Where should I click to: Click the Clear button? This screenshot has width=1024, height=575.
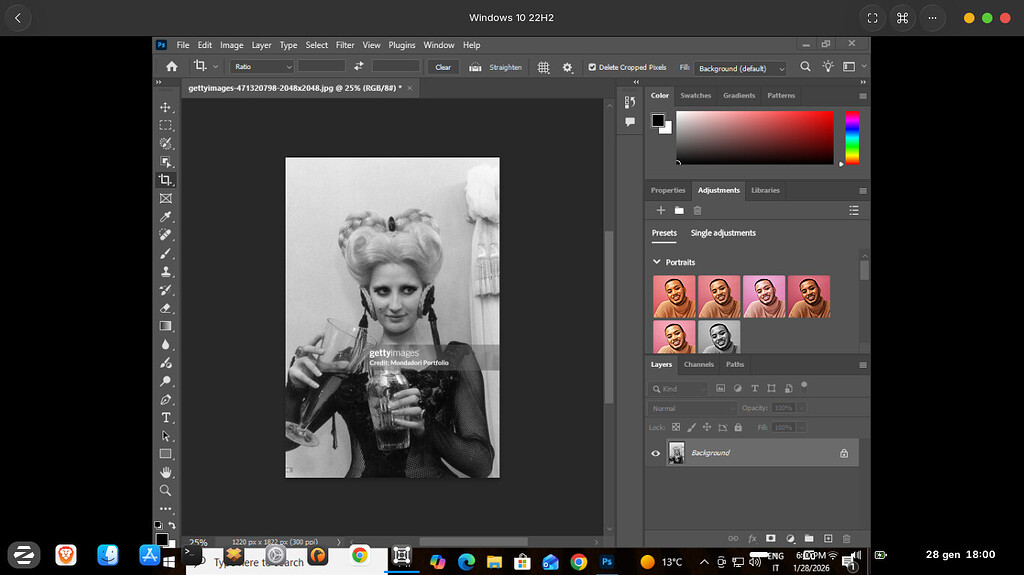[x=443, y=67]
